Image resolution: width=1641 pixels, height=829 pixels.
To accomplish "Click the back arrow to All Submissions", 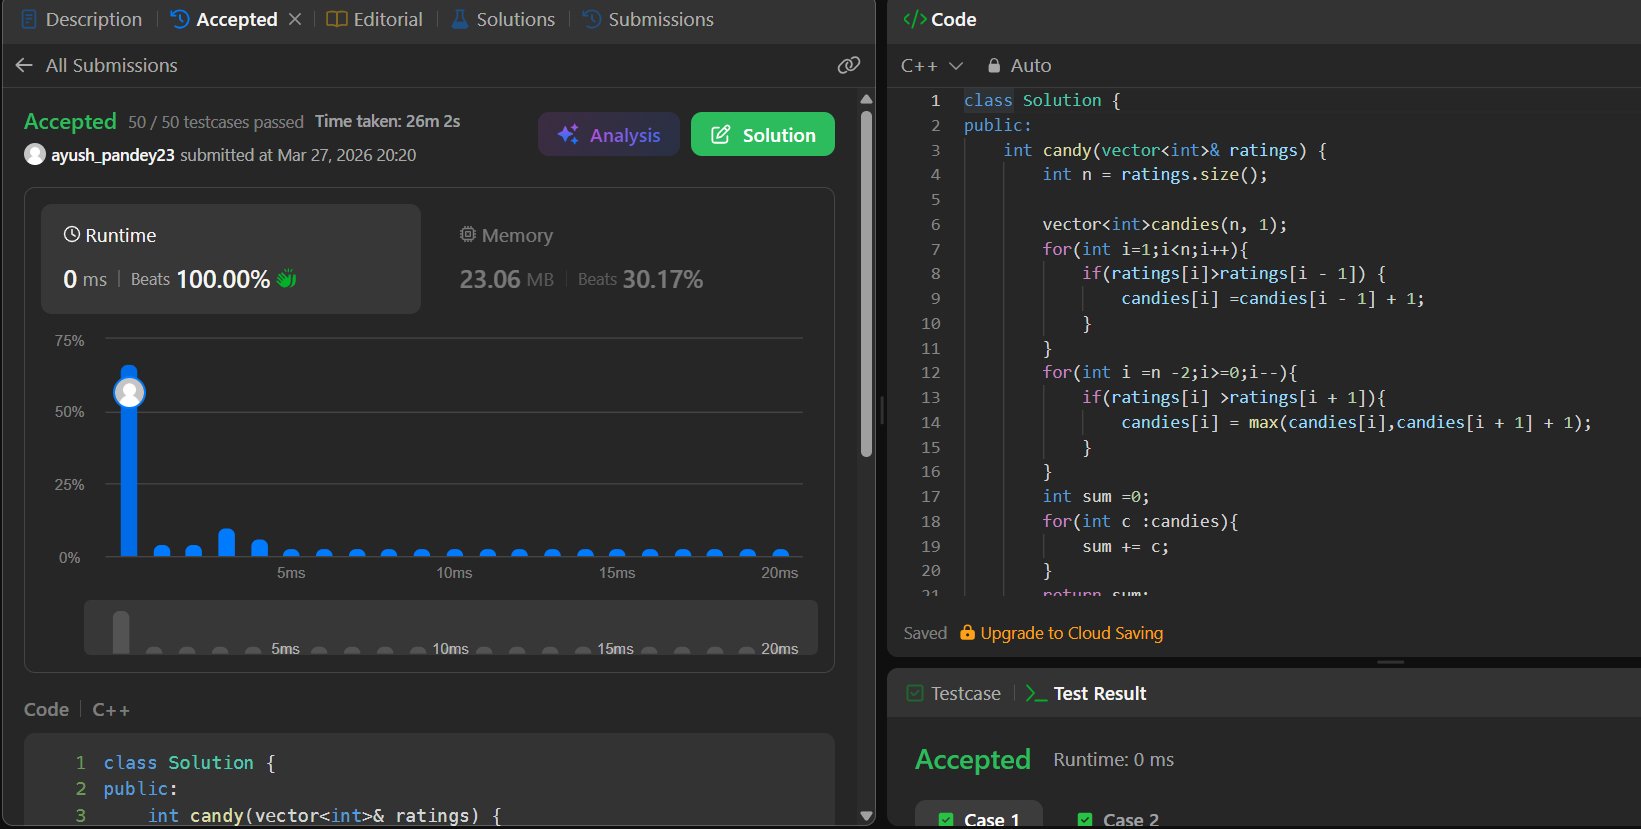I will (x=24, y=65).
